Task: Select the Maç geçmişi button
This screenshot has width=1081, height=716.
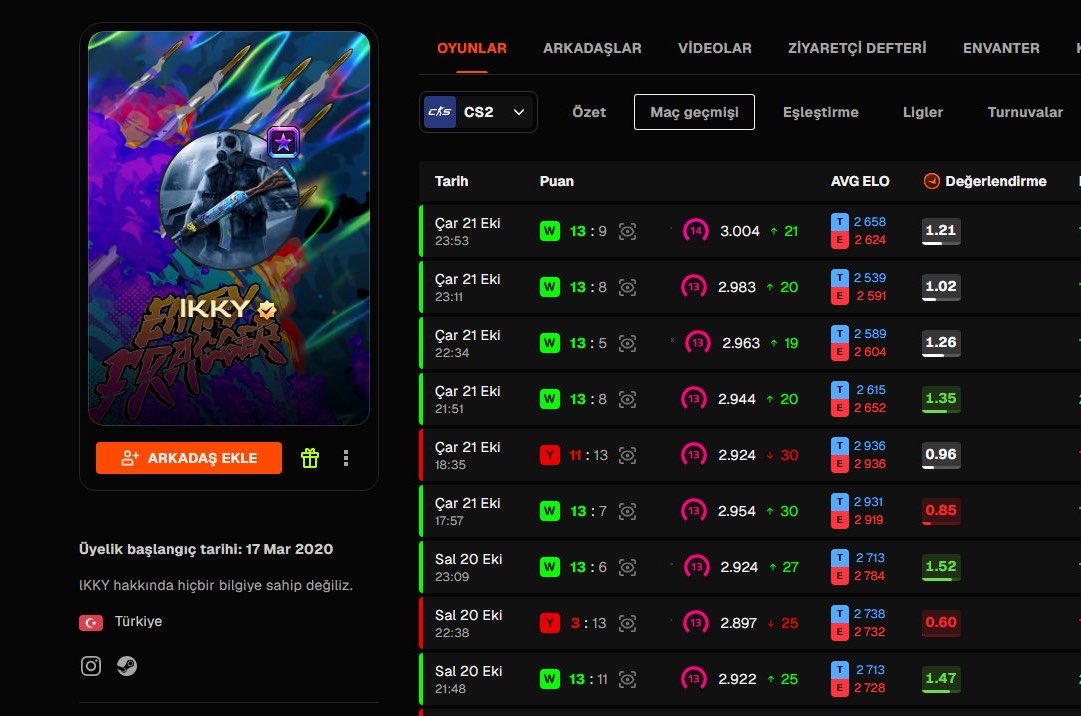Action: coord(694,112)
